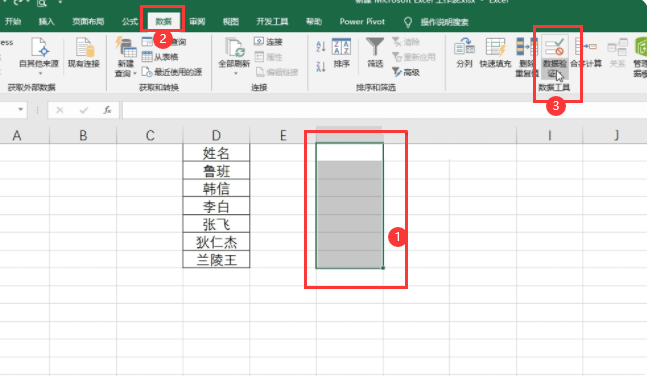Switch to 开始 Home tab
Image resolution: width=647 pixels, height=376 pixels.
(13, 22)
